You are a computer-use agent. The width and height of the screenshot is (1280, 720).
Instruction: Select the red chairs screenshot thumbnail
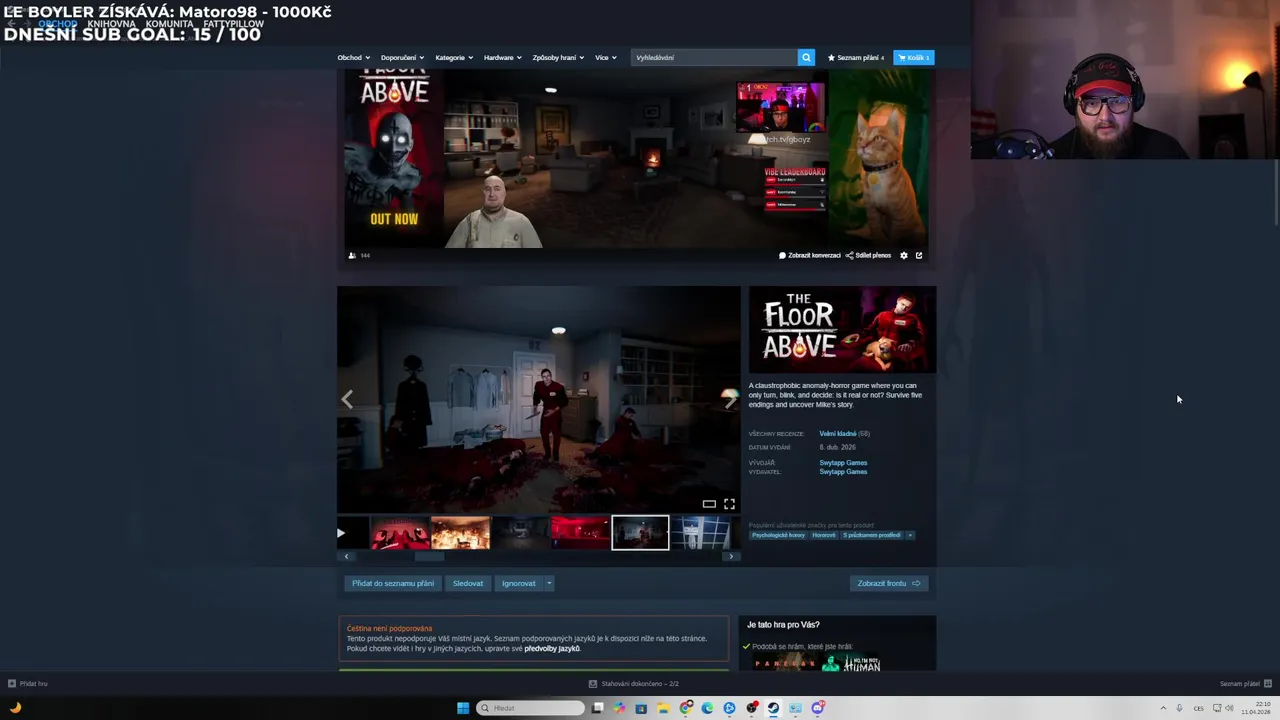point(400,533)
